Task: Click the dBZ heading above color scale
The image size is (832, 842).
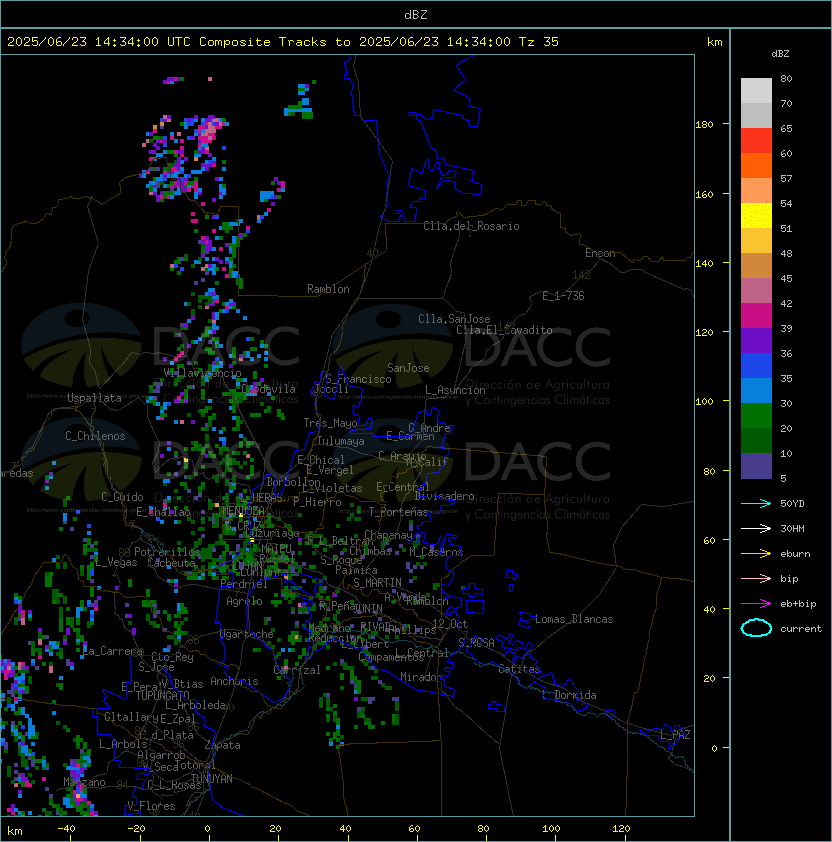Action: point(780,54)
